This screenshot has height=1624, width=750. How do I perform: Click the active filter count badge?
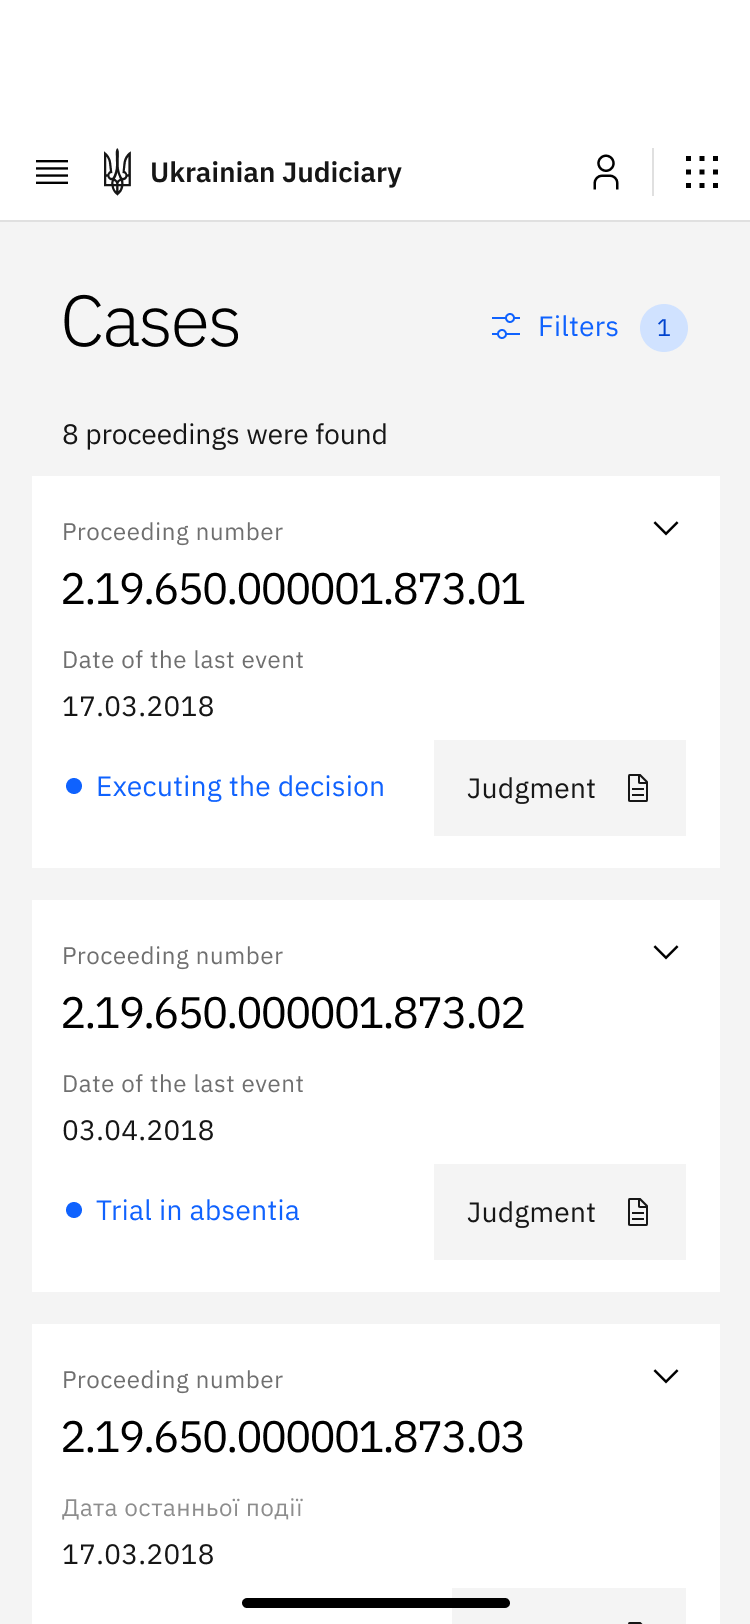click(664, 328)
